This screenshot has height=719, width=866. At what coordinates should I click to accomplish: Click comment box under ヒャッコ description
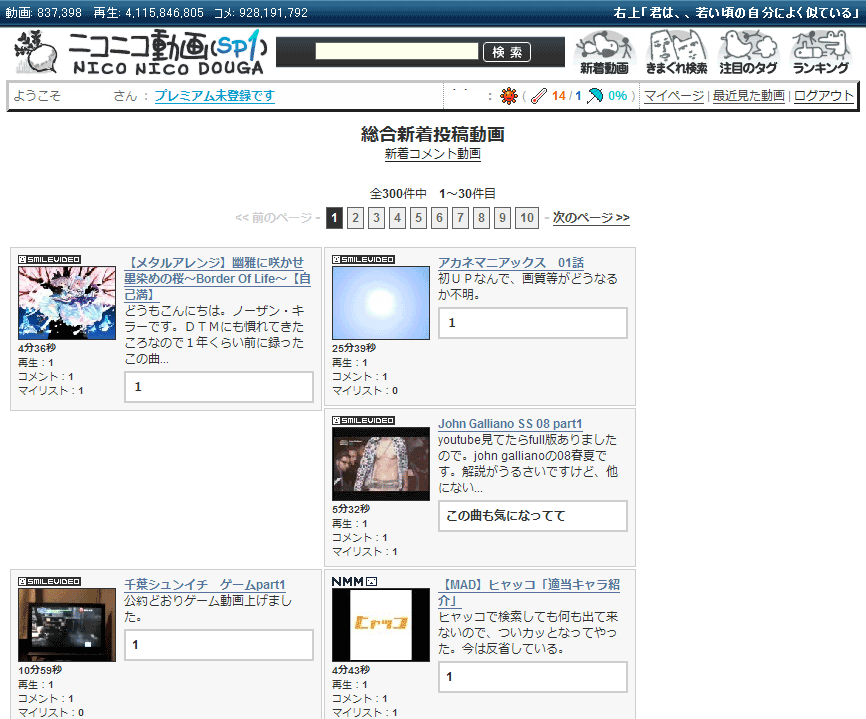click(533, 676)
